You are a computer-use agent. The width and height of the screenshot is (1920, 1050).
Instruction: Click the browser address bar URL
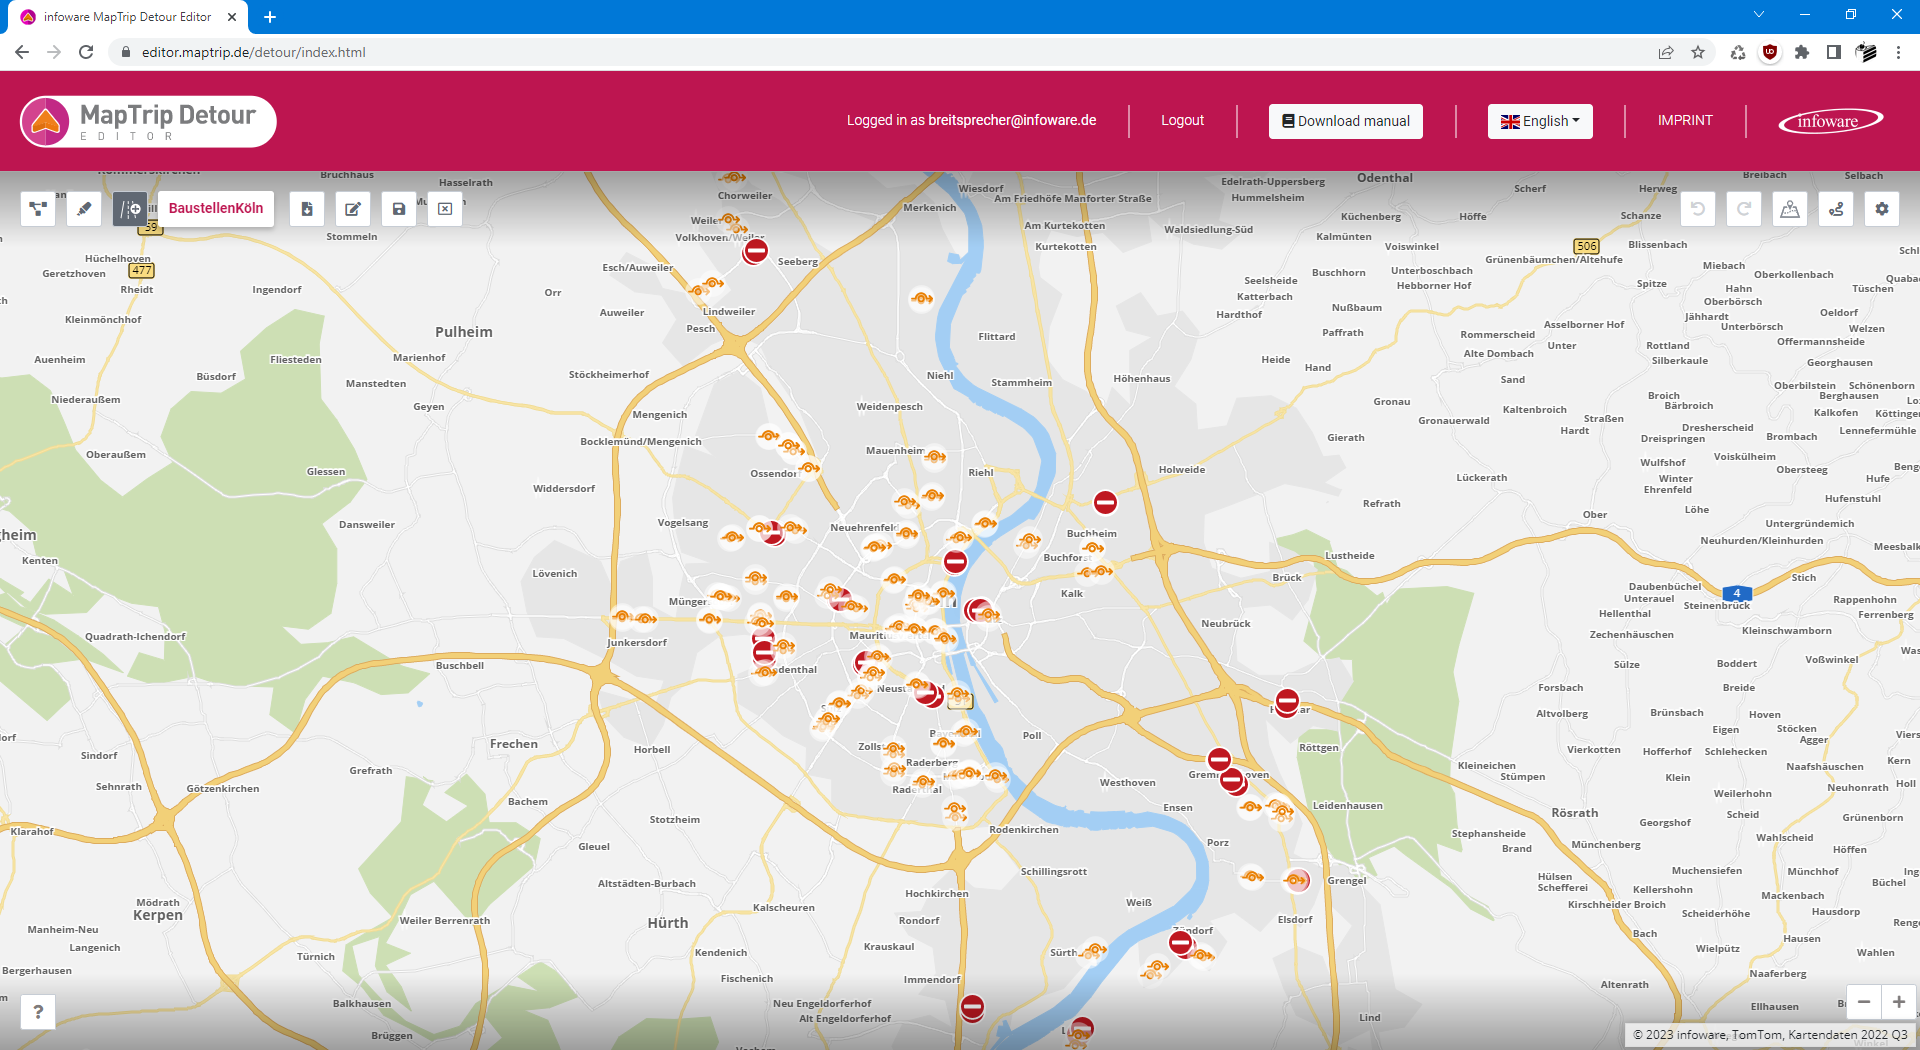(x=254, y=52)
